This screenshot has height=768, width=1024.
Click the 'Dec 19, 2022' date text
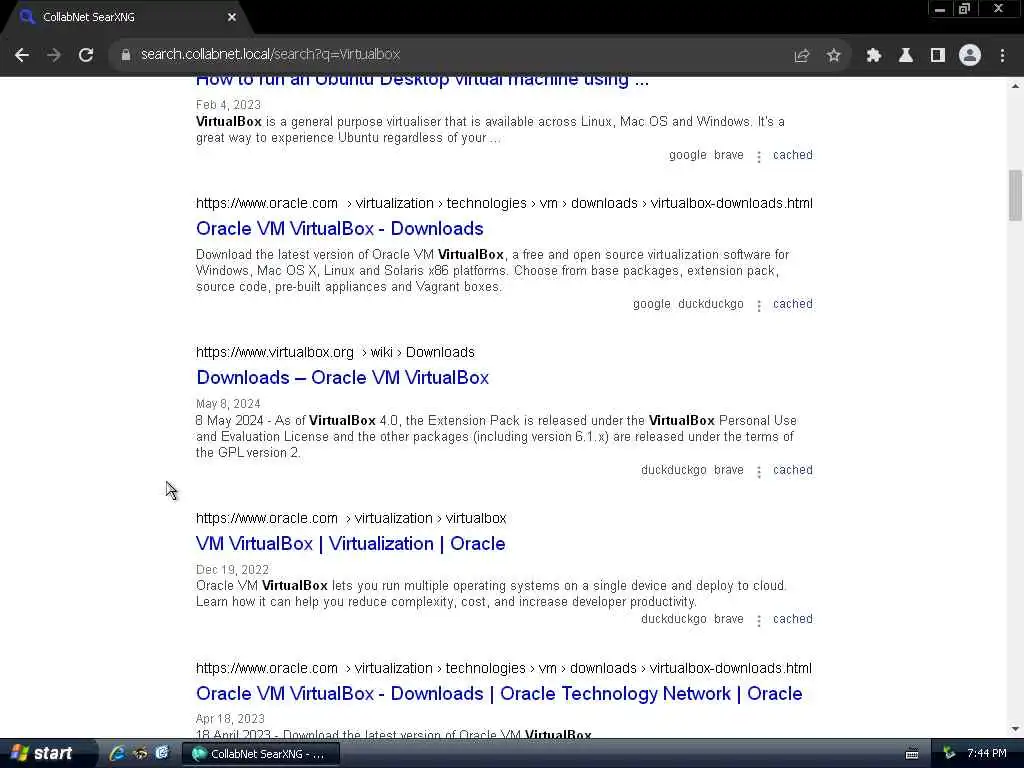(x=232, y=569)
